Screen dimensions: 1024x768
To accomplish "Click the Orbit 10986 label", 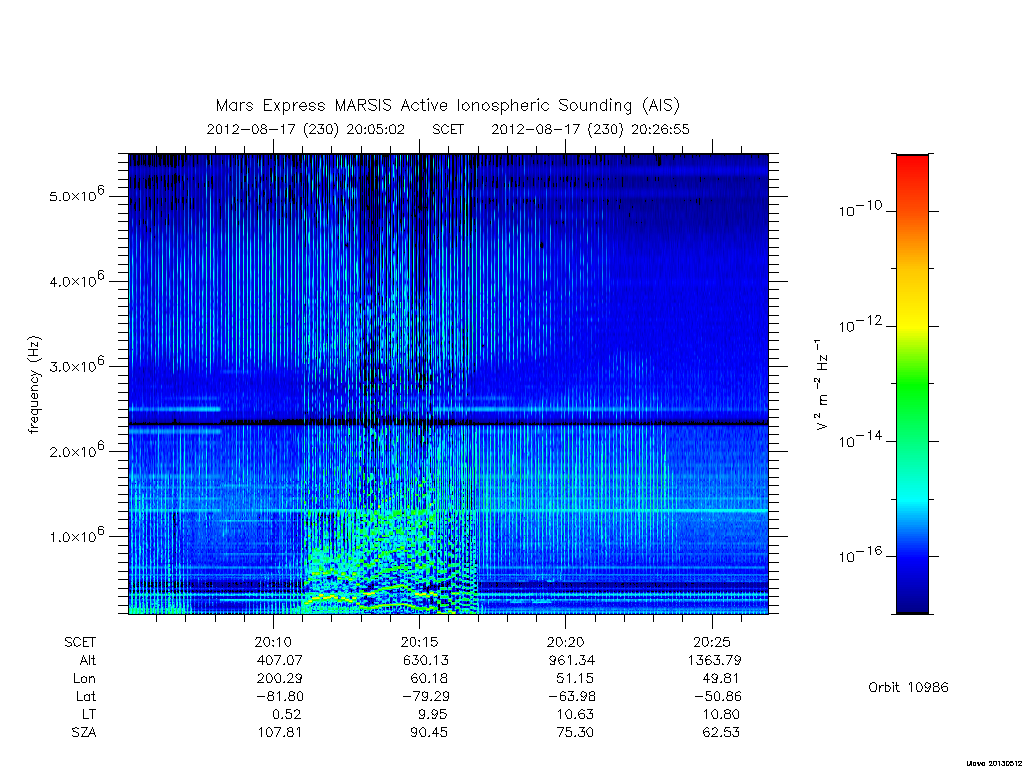I will [x=908, y=687].
